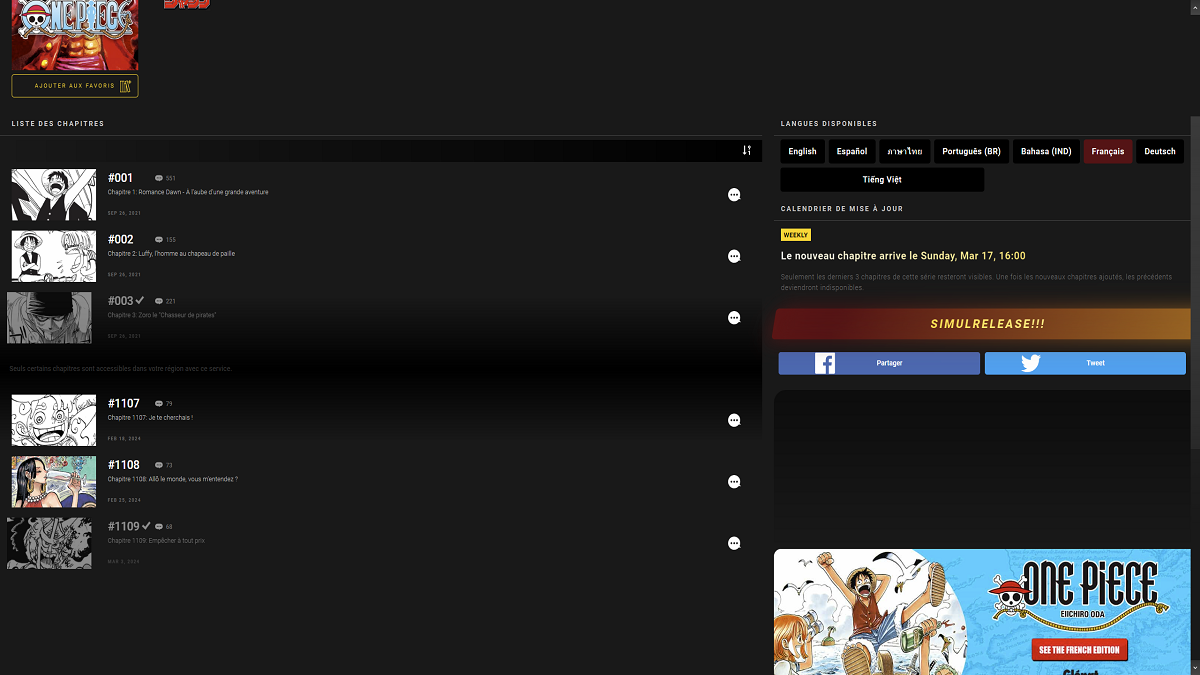Image resolution: width=1200 pixels, height=675 pixels.
Task: Select Português (BR) language
Action: click(x=971, y=152)
